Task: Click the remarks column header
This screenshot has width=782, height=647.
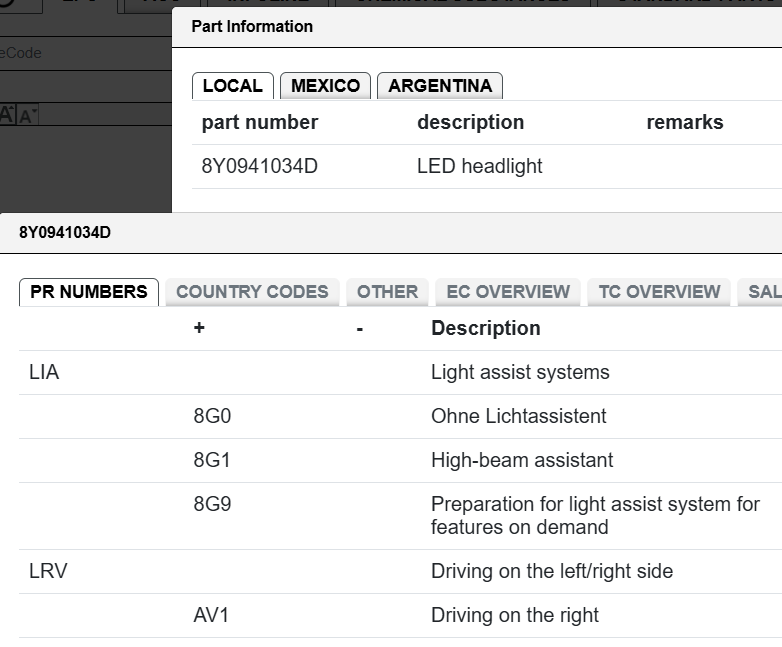Action: click(685, 122)
